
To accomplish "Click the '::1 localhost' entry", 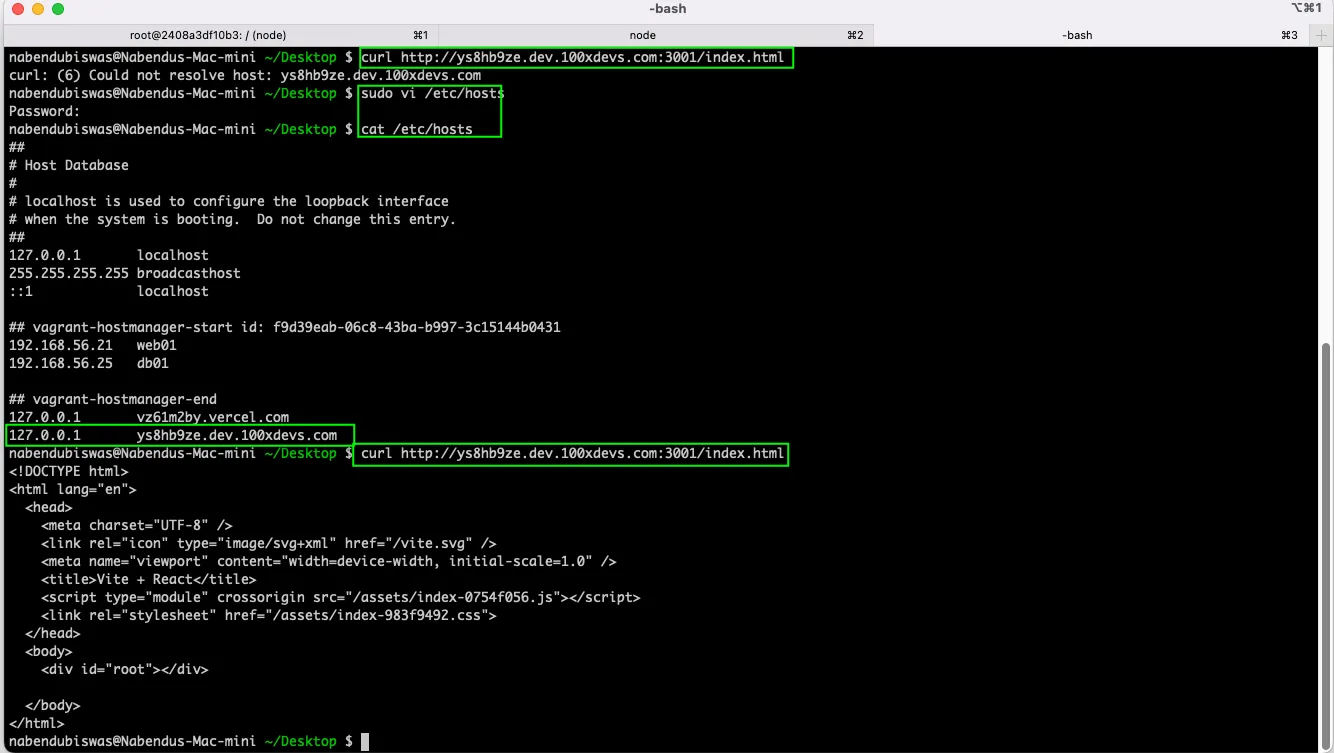I will click(x=108, y=291).
